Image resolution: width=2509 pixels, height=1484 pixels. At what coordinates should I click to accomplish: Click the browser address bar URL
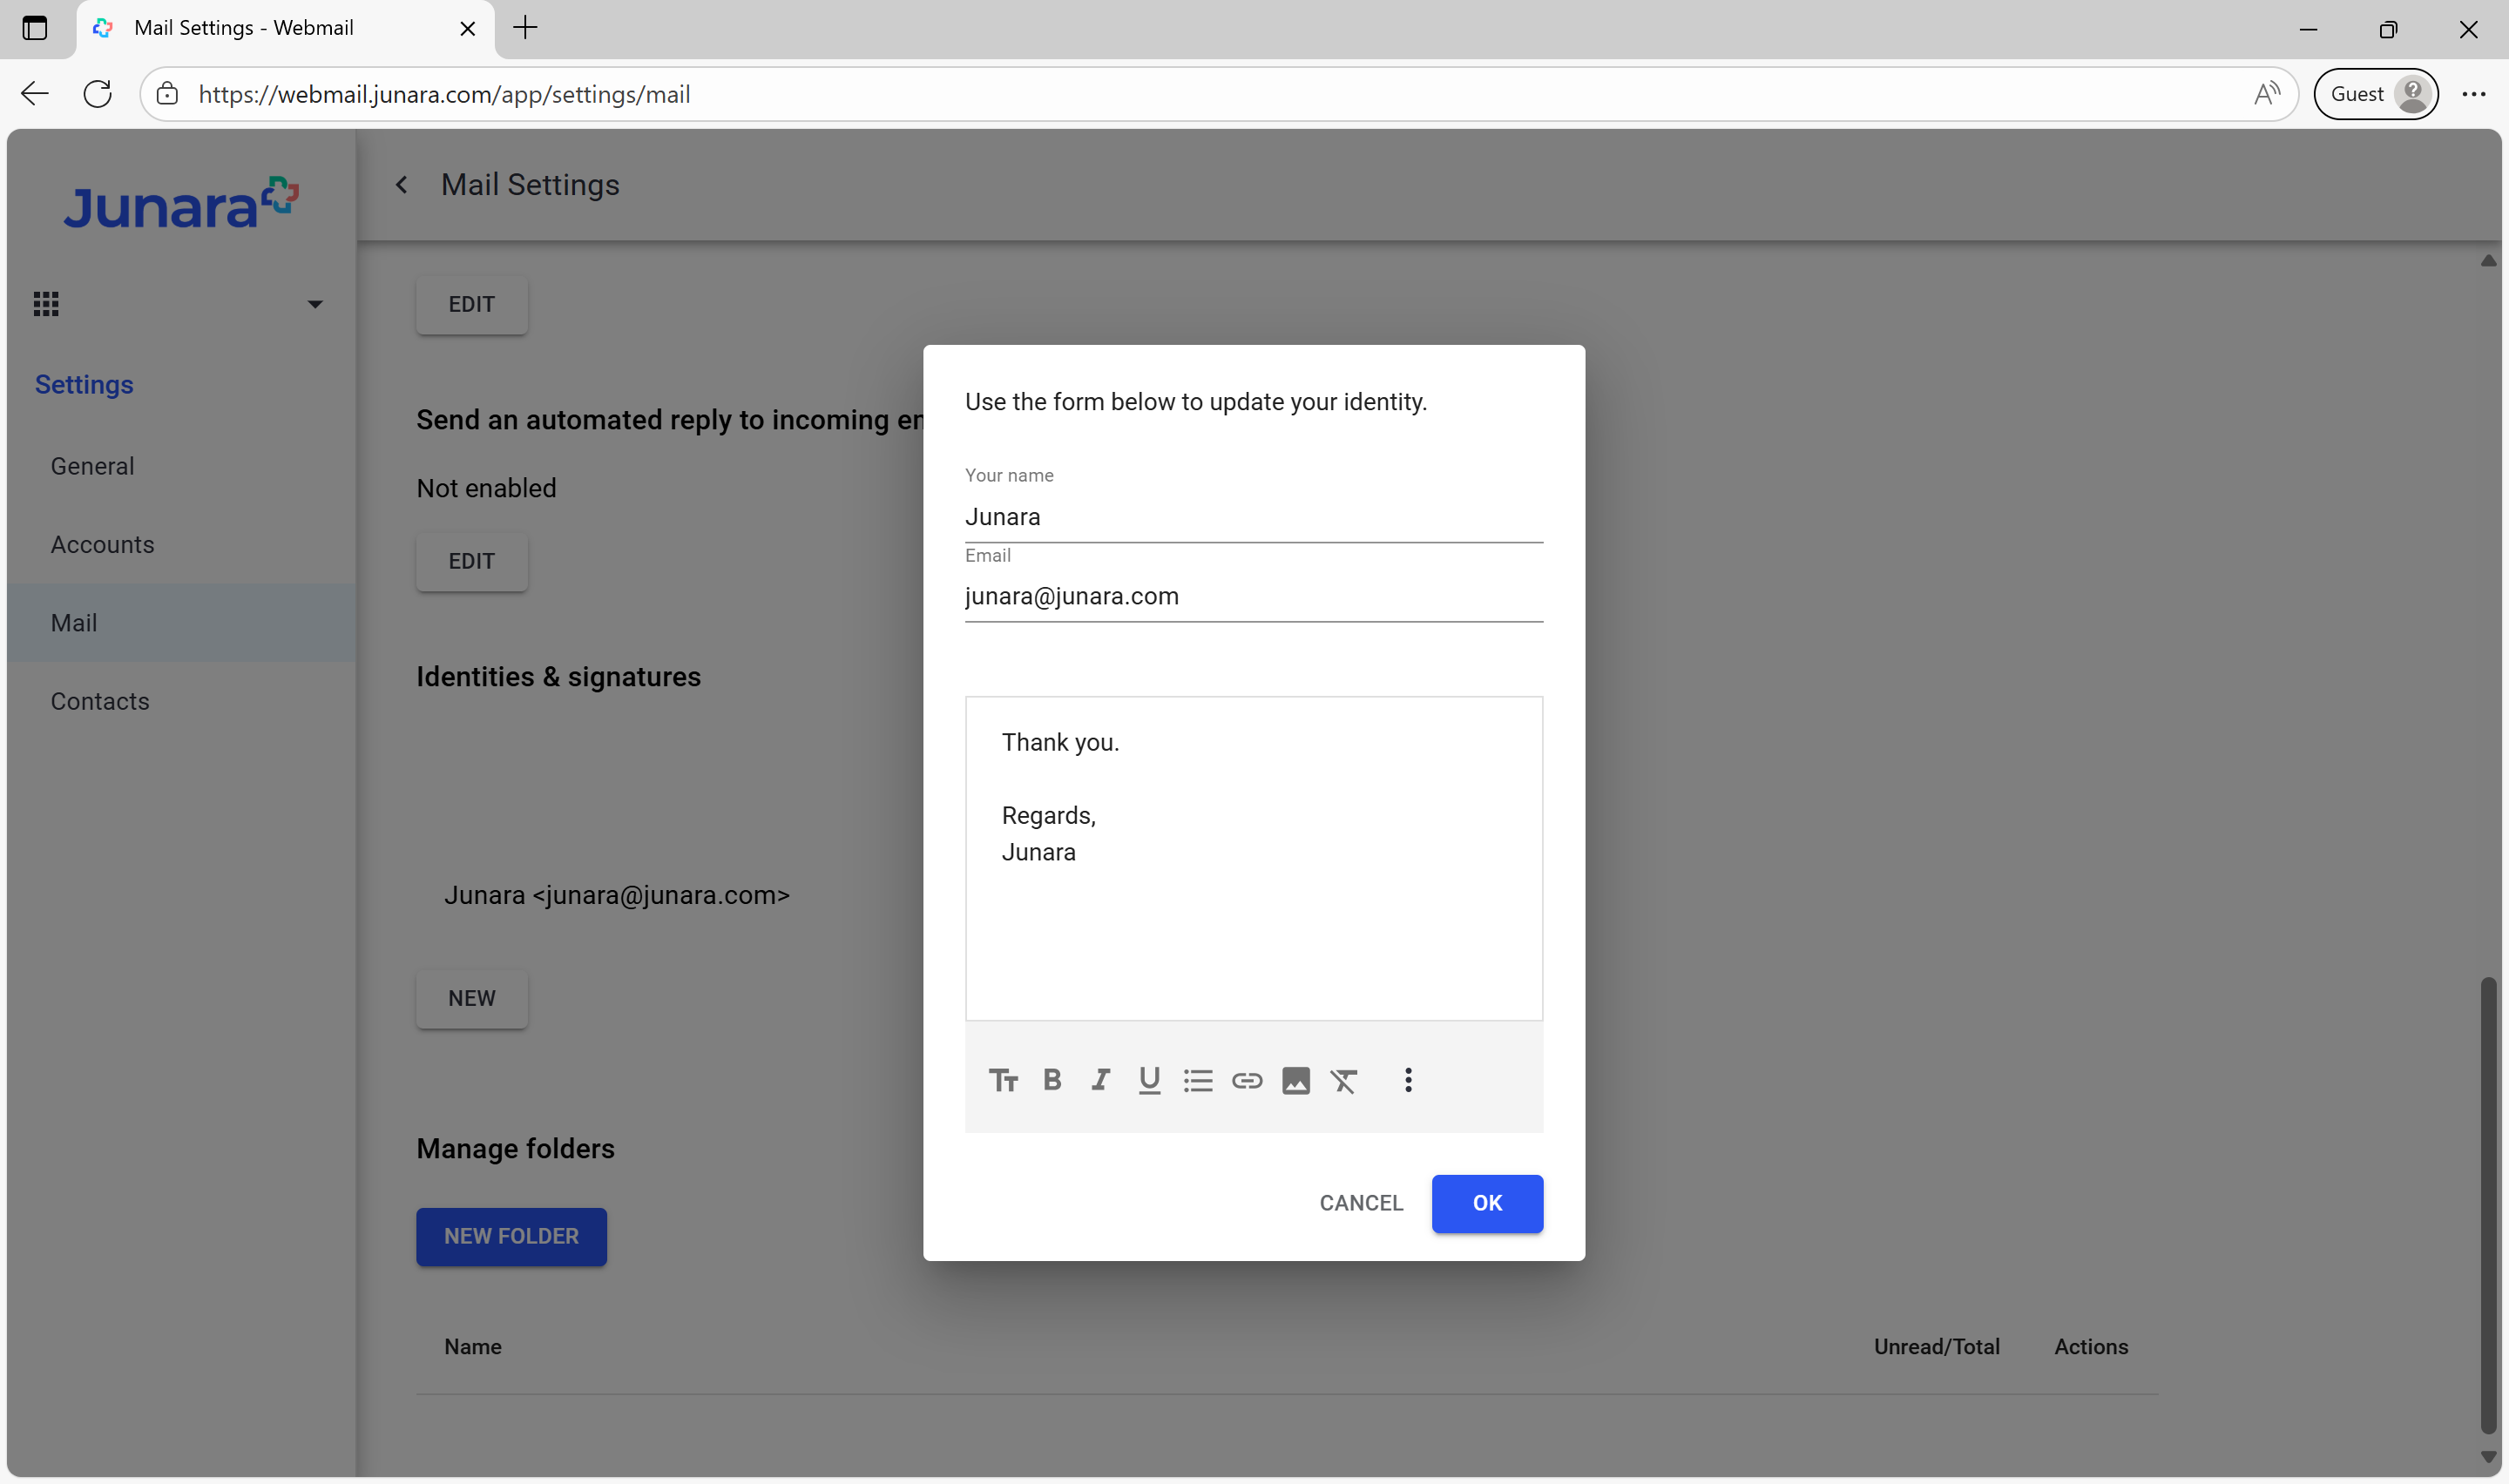444,94
